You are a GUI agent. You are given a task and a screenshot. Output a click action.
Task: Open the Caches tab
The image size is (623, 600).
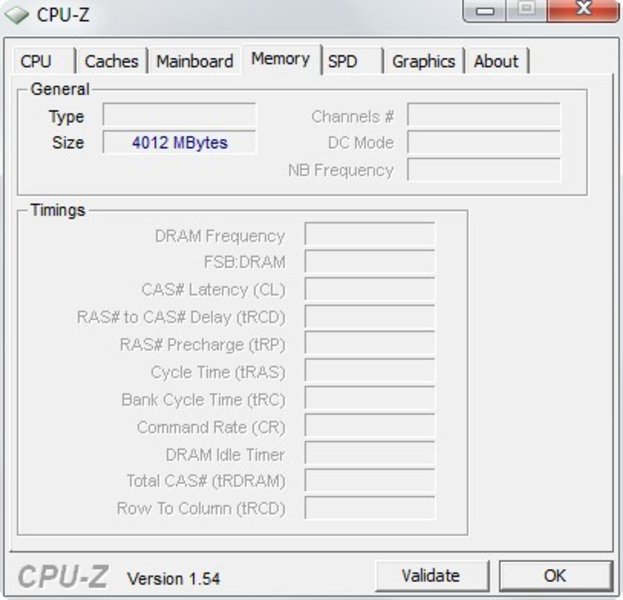point(112,61)
